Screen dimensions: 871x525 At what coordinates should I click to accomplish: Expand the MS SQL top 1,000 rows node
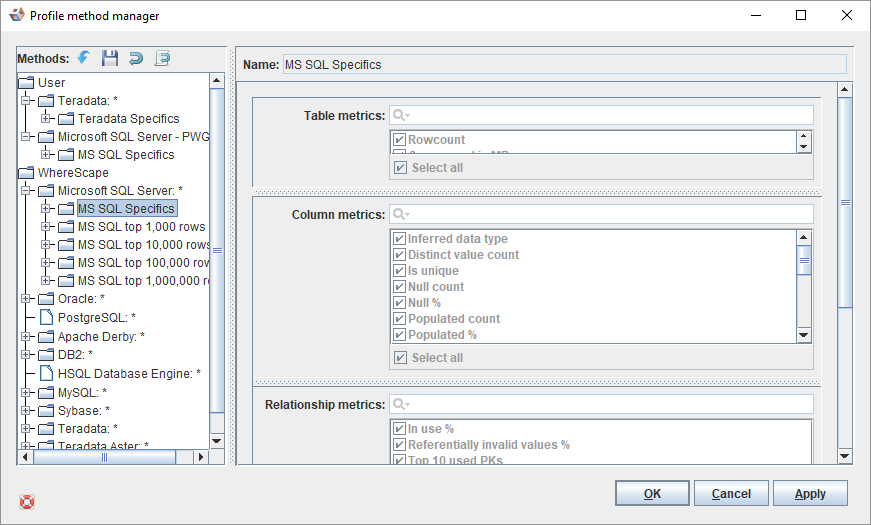(46, 227)
